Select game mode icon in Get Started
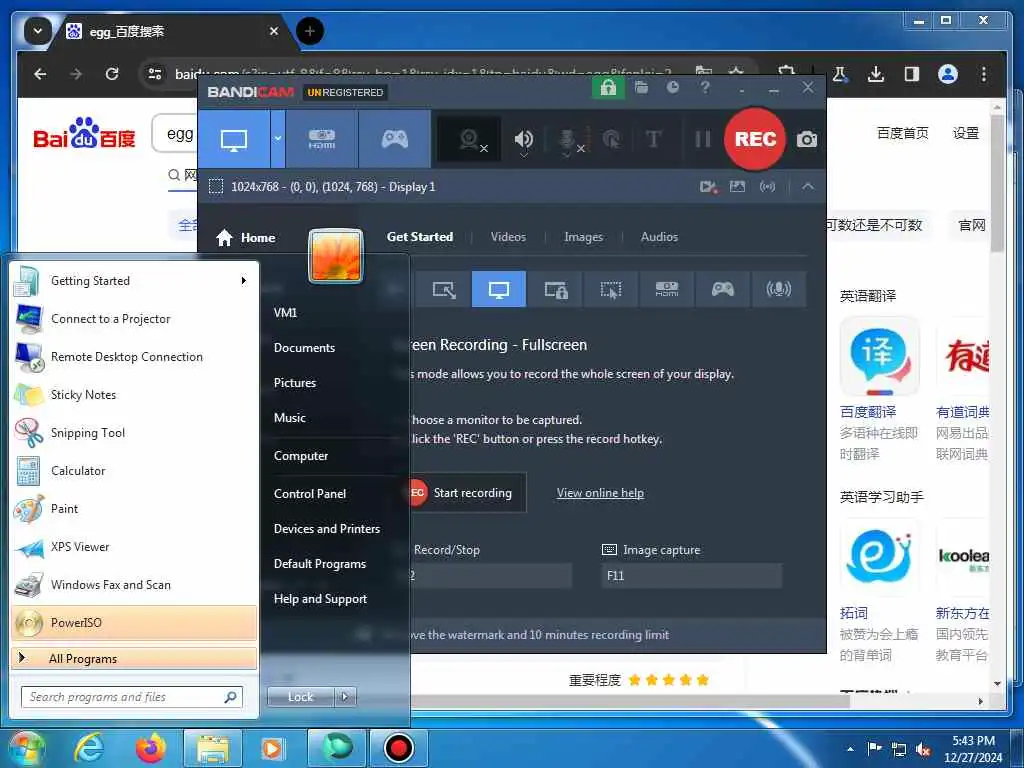The width and height of the screenshot is (1024, 768). [722, 289]
